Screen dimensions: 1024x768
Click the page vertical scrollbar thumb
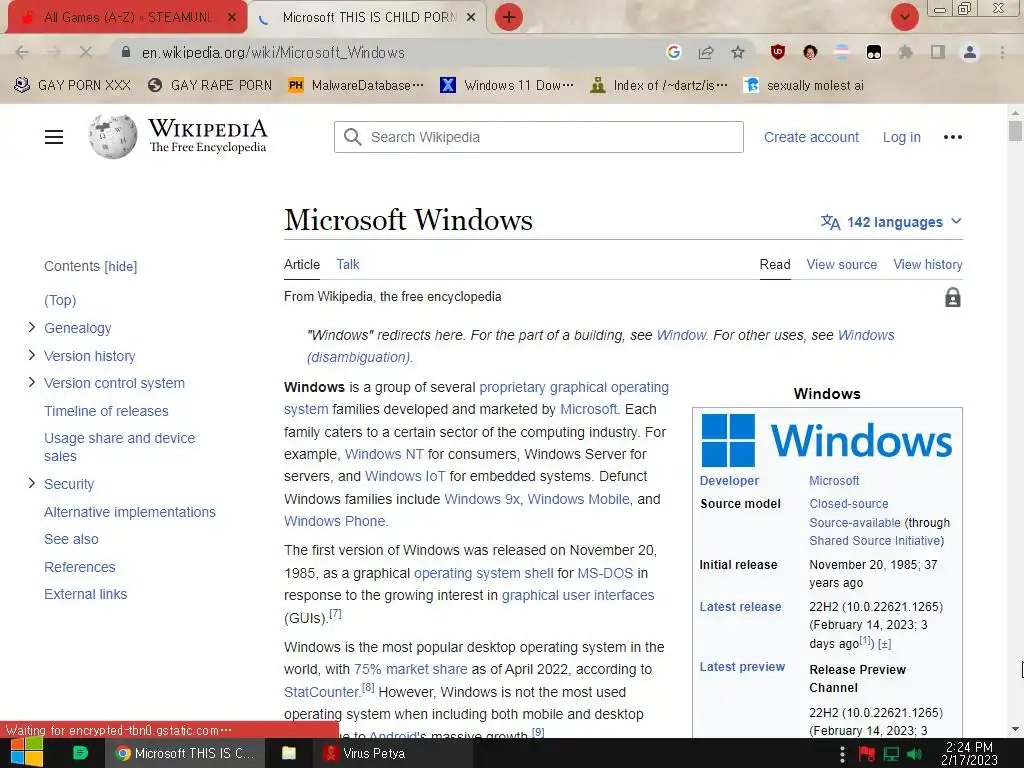[x=1015, y=130]
